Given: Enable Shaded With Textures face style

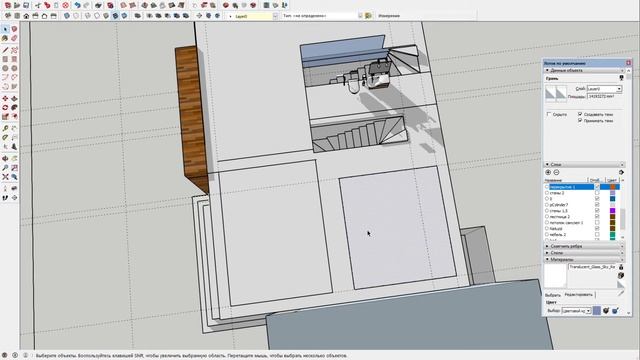Looking at the screenshot, I should pos(115,16).
